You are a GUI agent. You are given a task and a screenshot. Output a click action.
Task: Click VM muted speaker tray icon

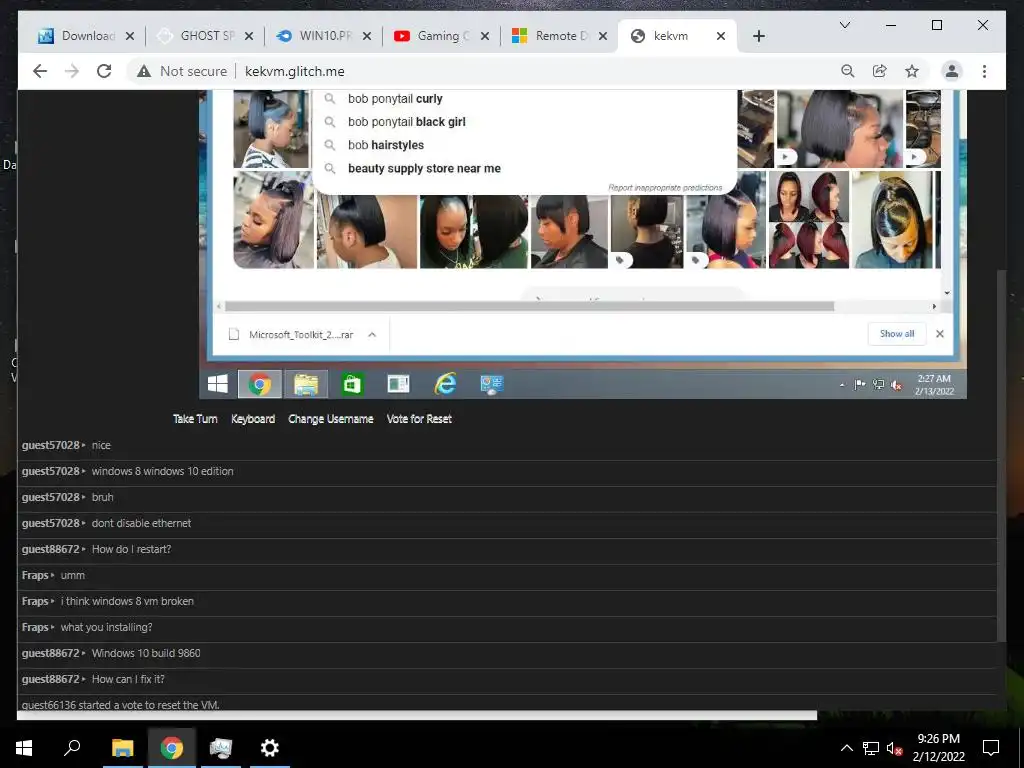click(896, 385)
